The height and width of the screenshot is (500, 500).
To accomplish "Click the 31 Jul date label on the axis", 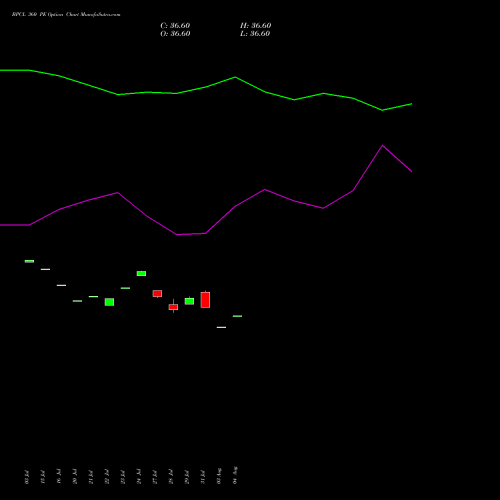I will [203, 477].
